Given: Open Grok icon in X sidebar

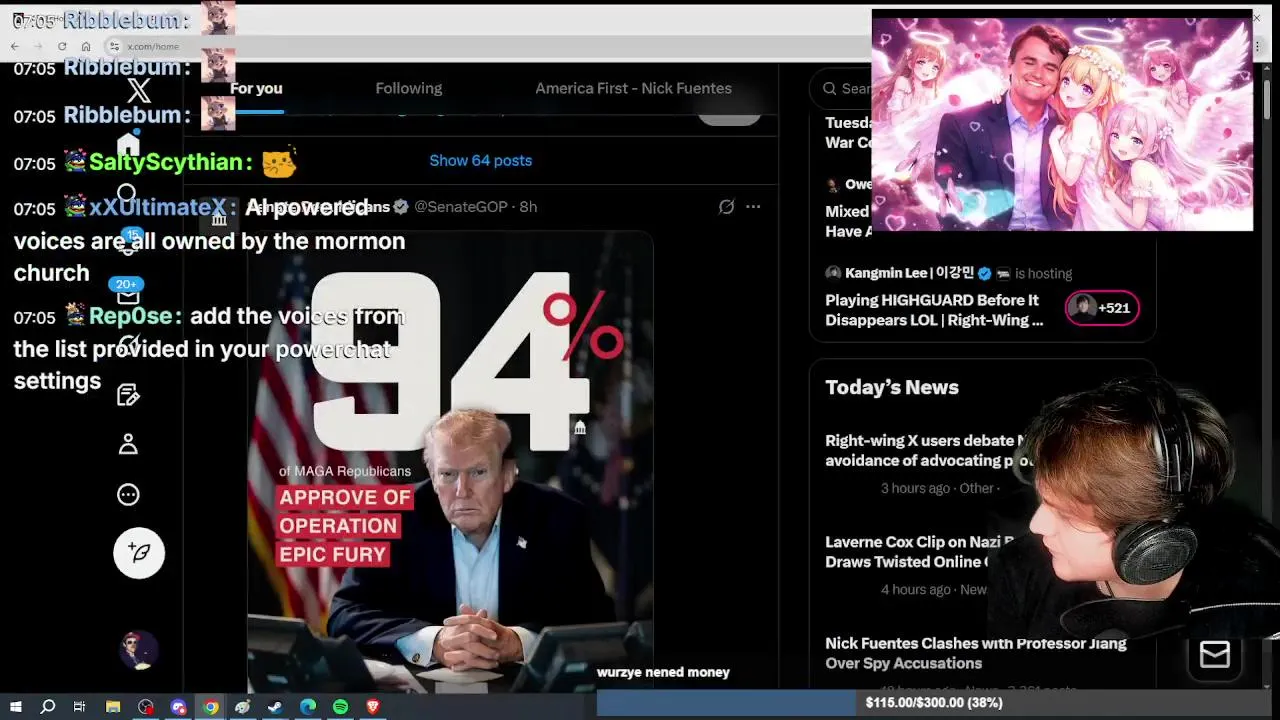Looking at the screenshot, I should tap(128, 345).
